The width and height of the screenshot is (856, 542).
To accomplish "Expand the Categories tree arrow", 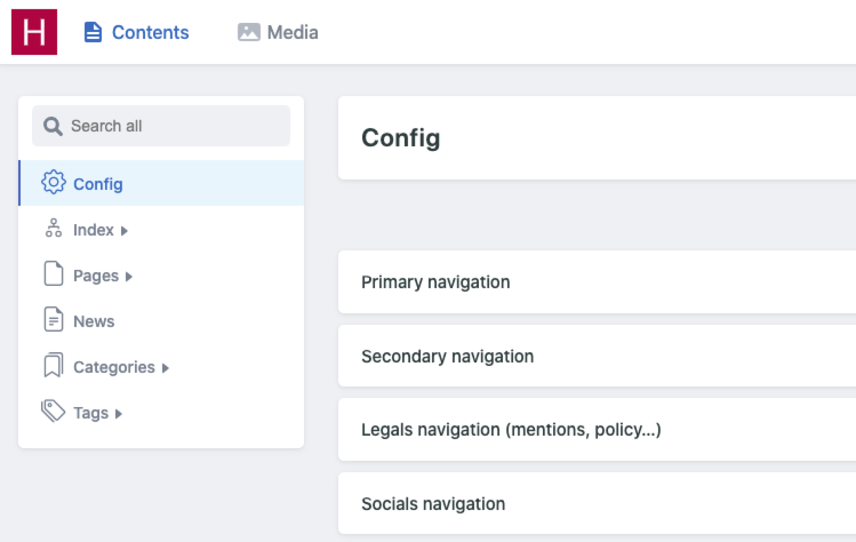I will (x=166, y=368).
